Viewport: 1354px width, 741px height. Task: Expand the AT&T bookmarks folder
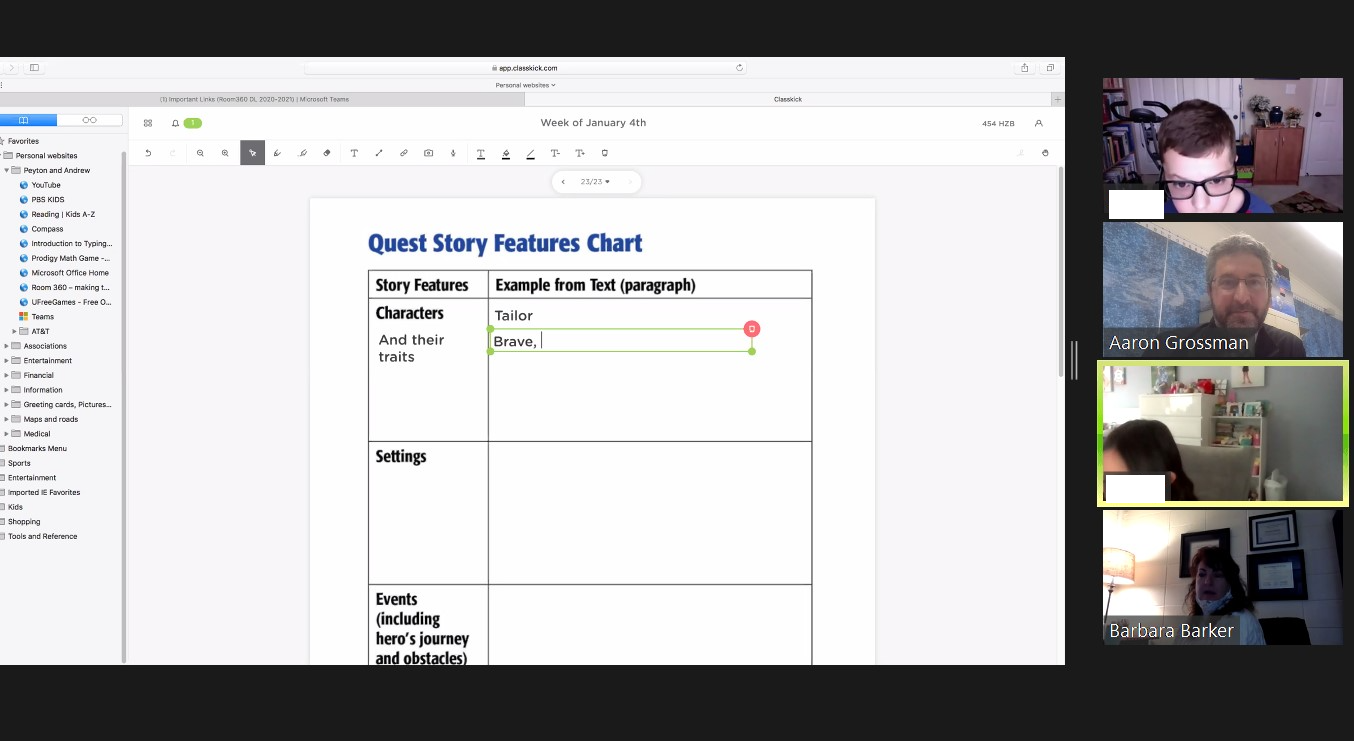click(x=15, y=331)
